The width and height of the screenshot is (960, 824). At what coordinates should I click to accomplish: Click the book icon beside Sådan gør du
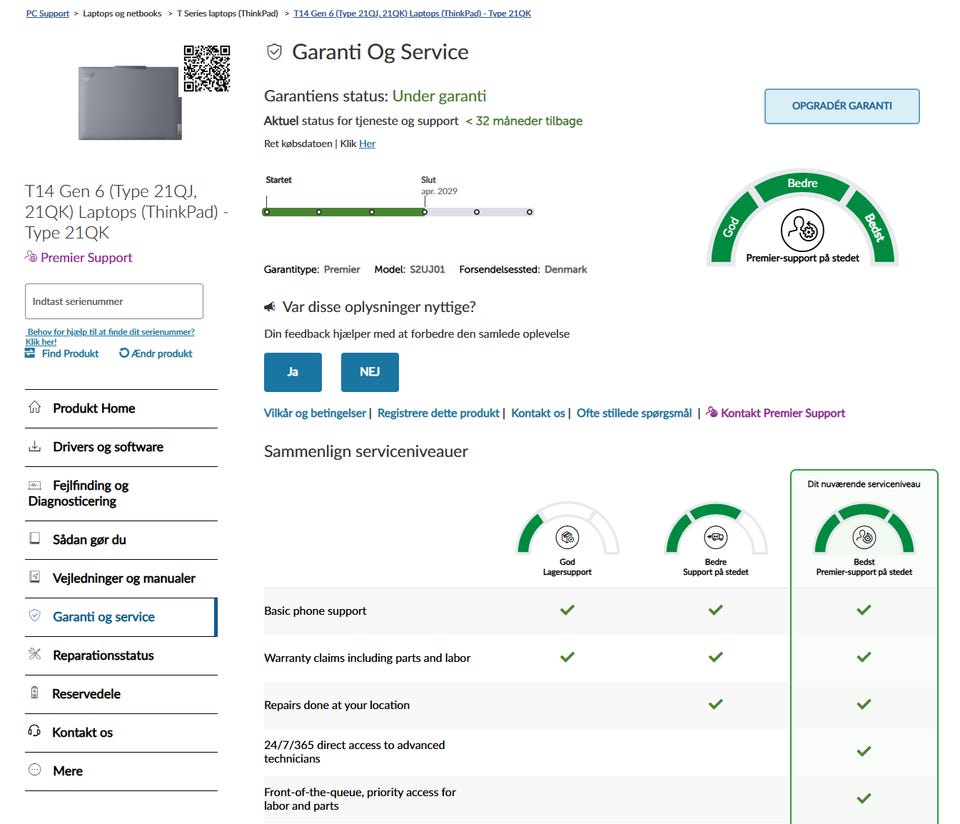[35, 539]
